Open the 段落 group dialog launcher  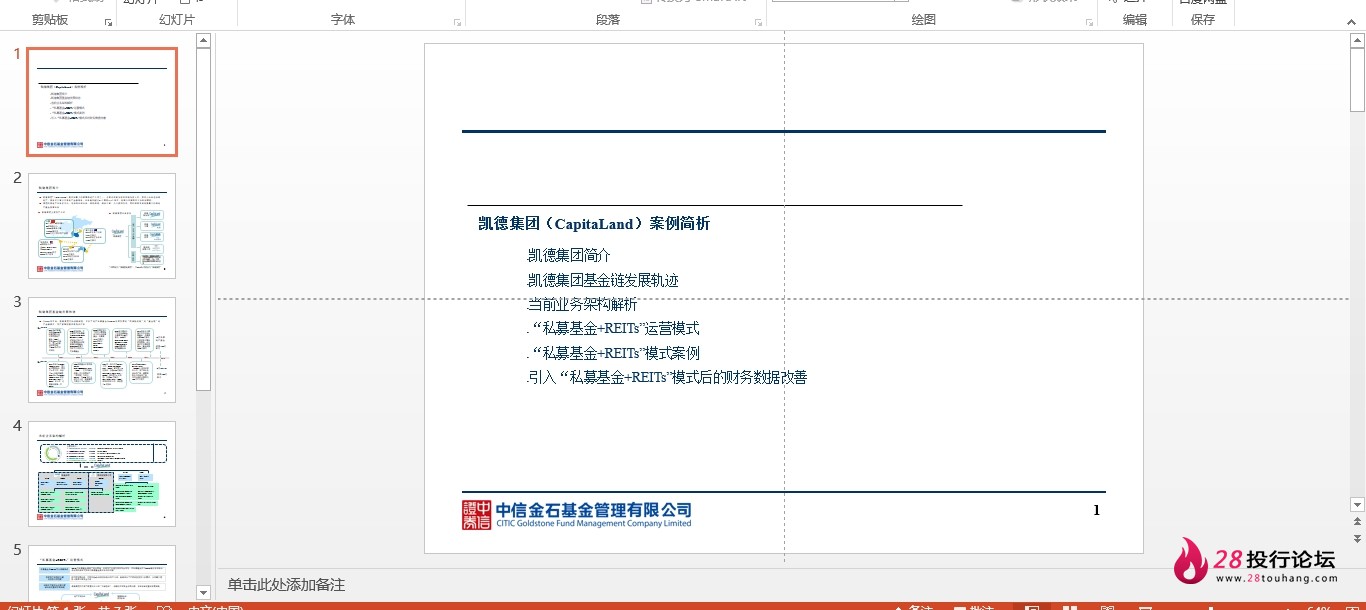(x=759, y=22)
